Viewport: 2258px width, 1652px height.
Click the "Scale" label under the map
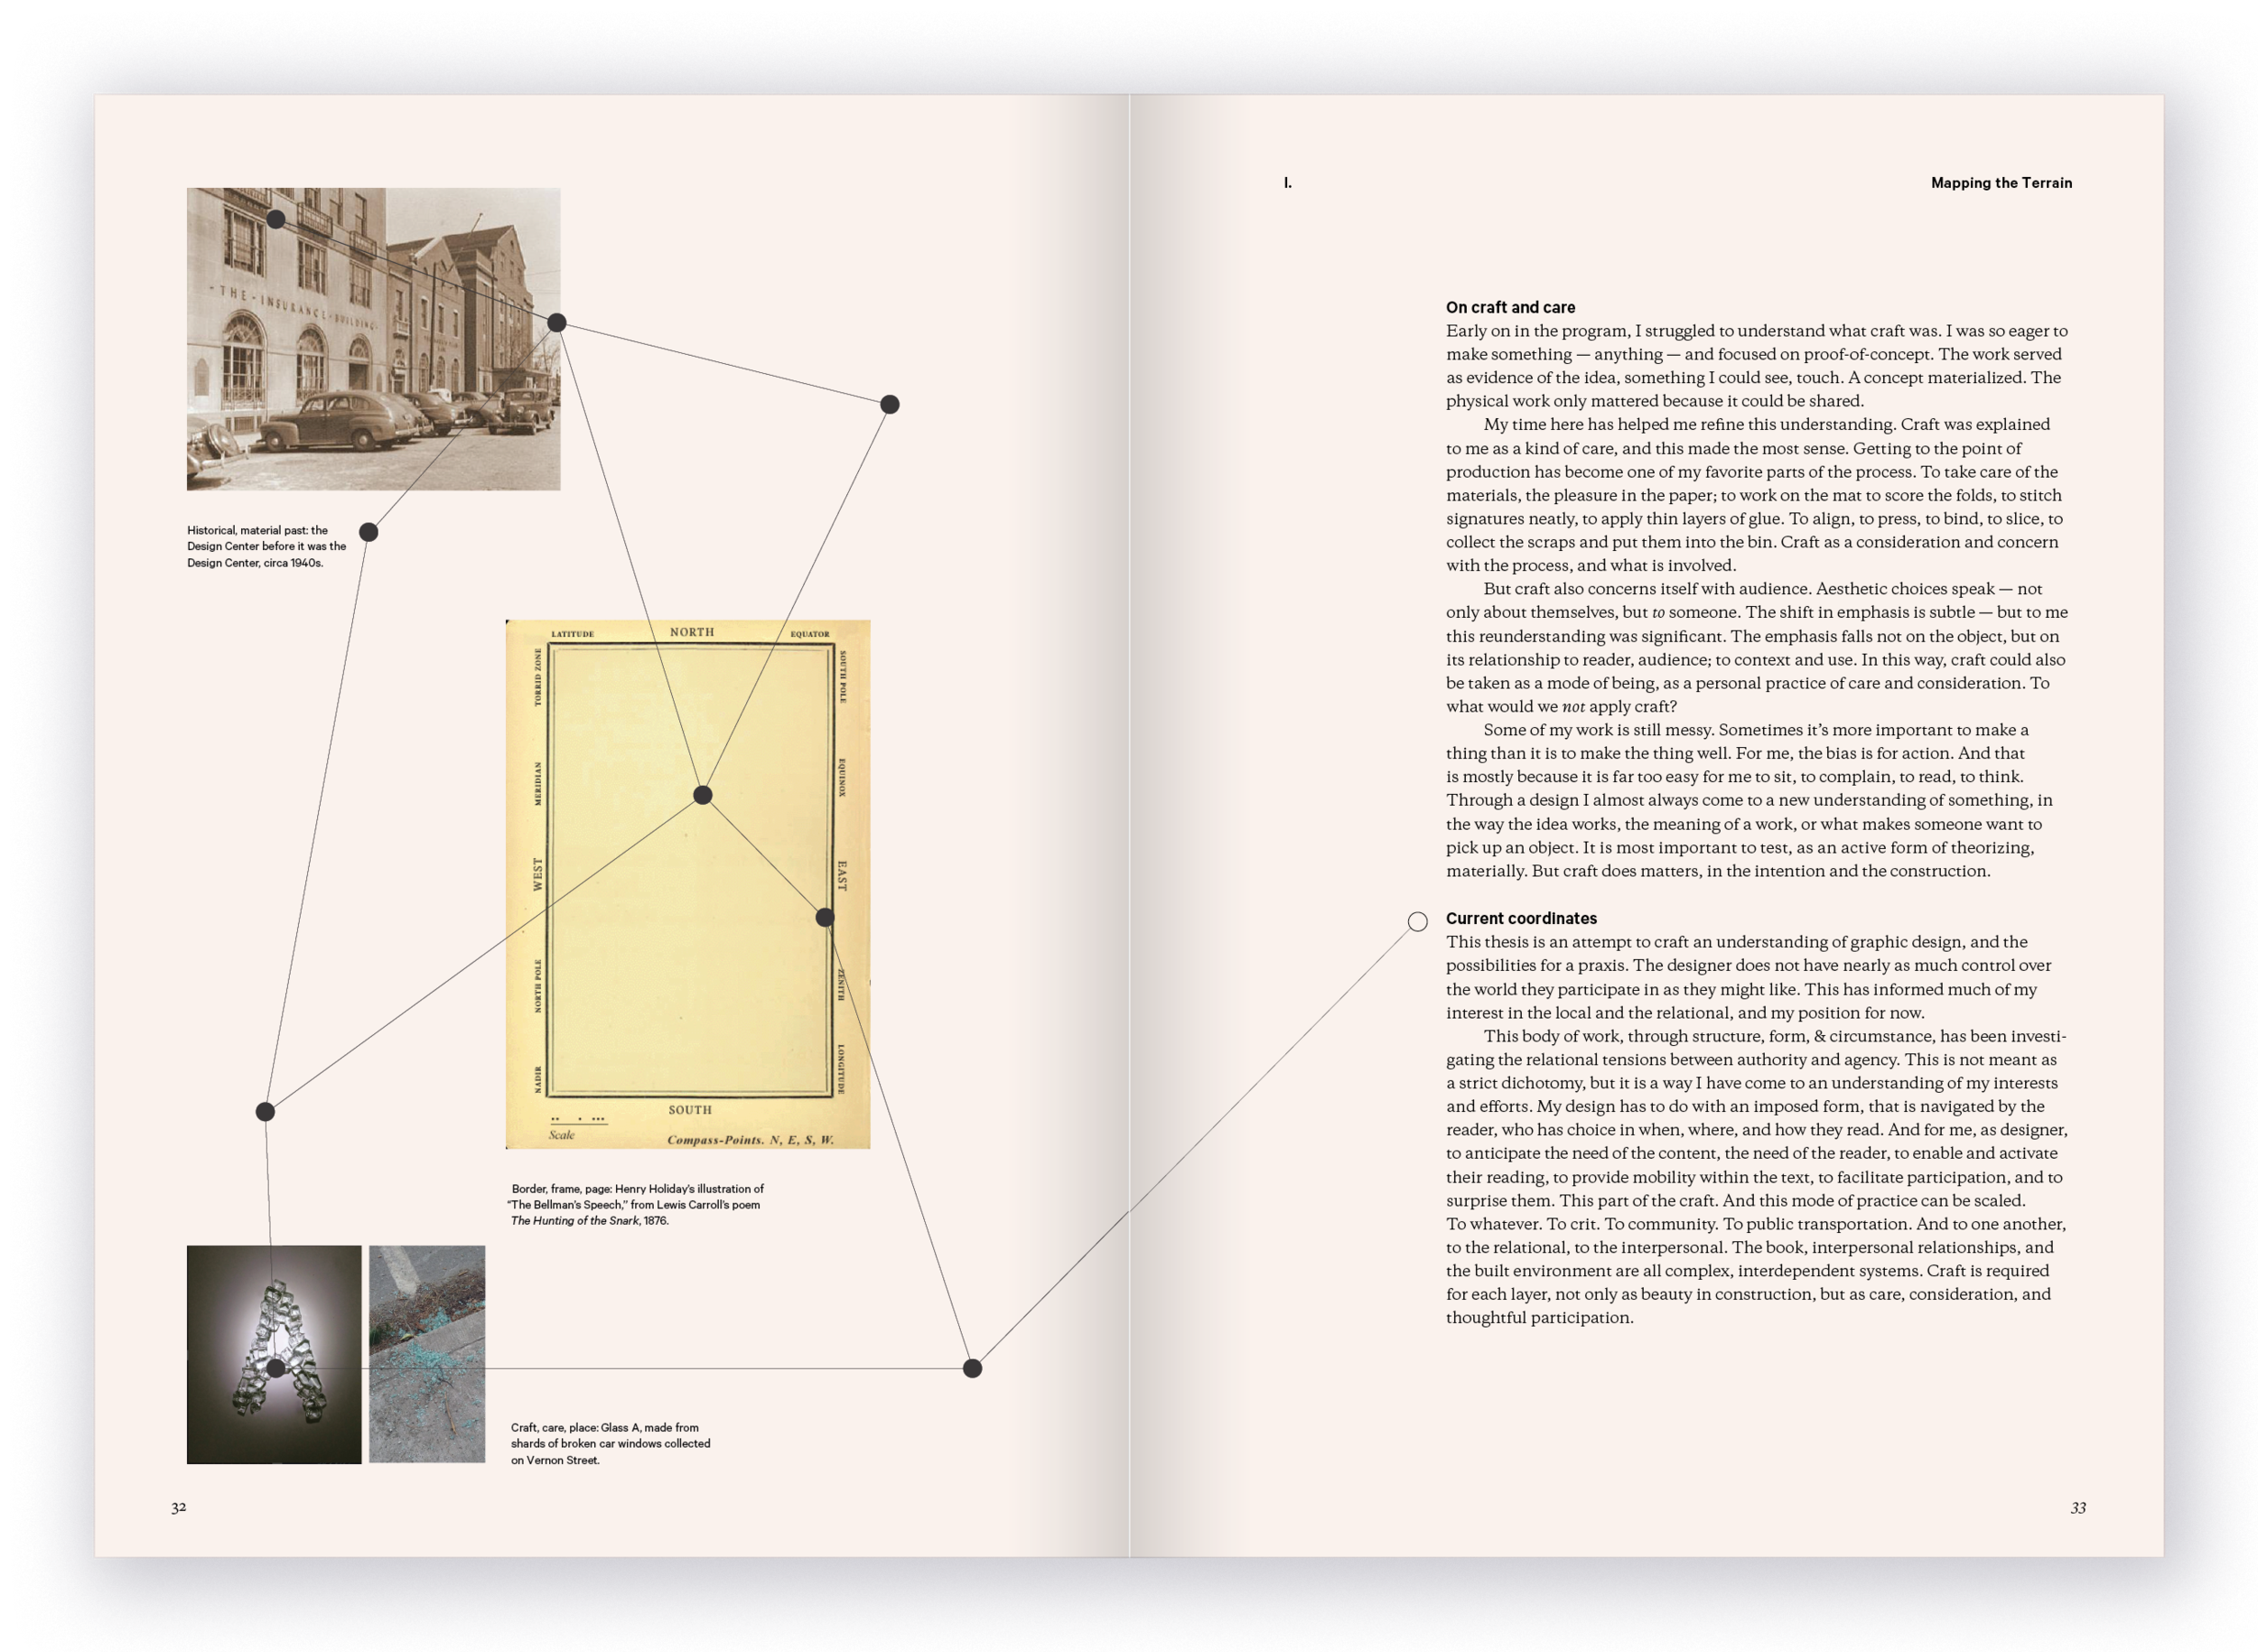coord(562,1135)
